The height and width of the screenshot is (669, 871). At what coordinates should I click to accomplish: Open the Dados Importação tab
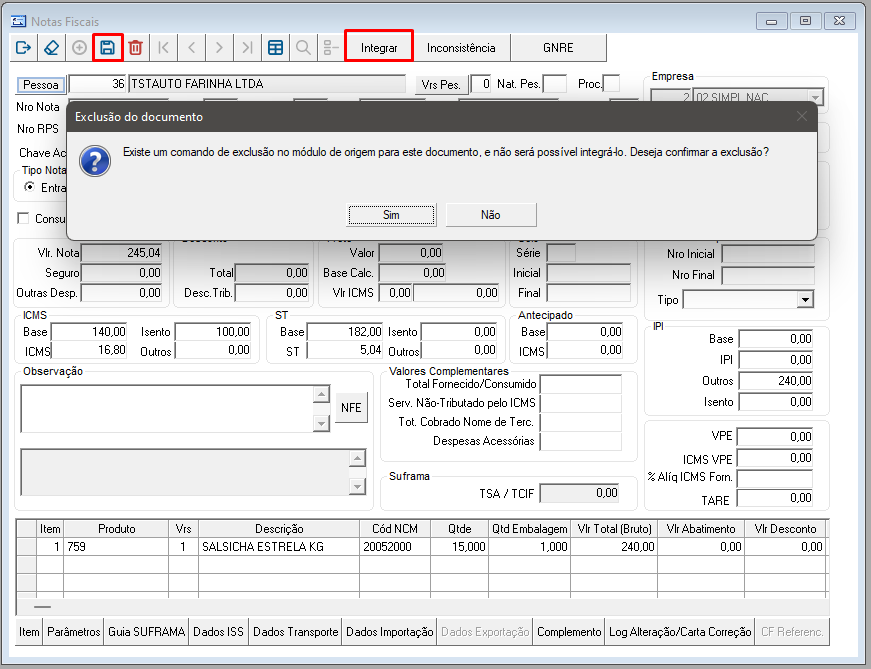click(x=389, y=632)
